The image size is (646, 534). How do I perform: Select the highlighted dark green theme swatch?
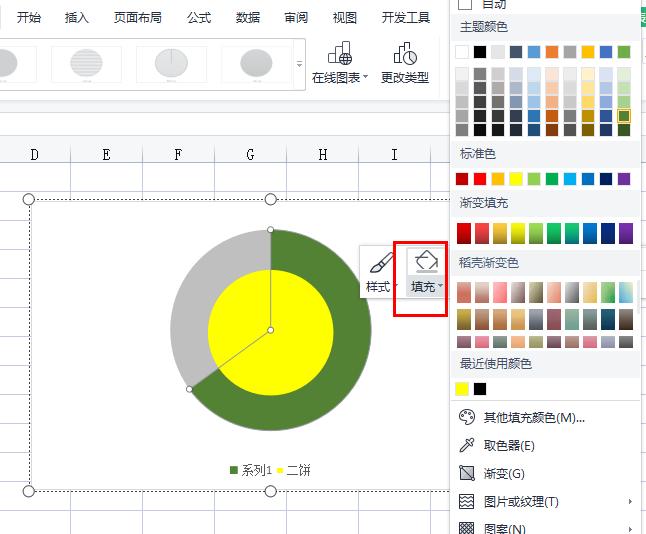[x=624, y=116]
